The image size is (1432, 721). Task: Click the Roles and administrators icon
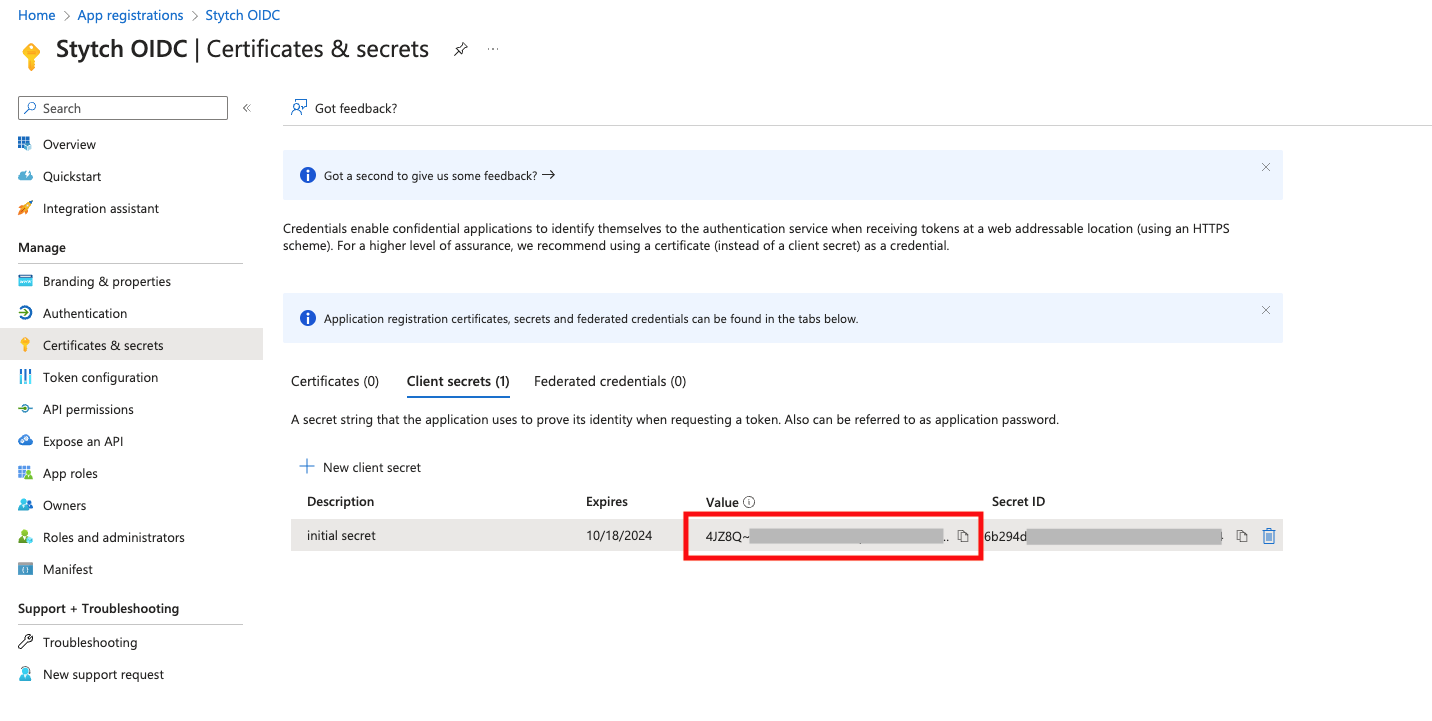point(25,537)
